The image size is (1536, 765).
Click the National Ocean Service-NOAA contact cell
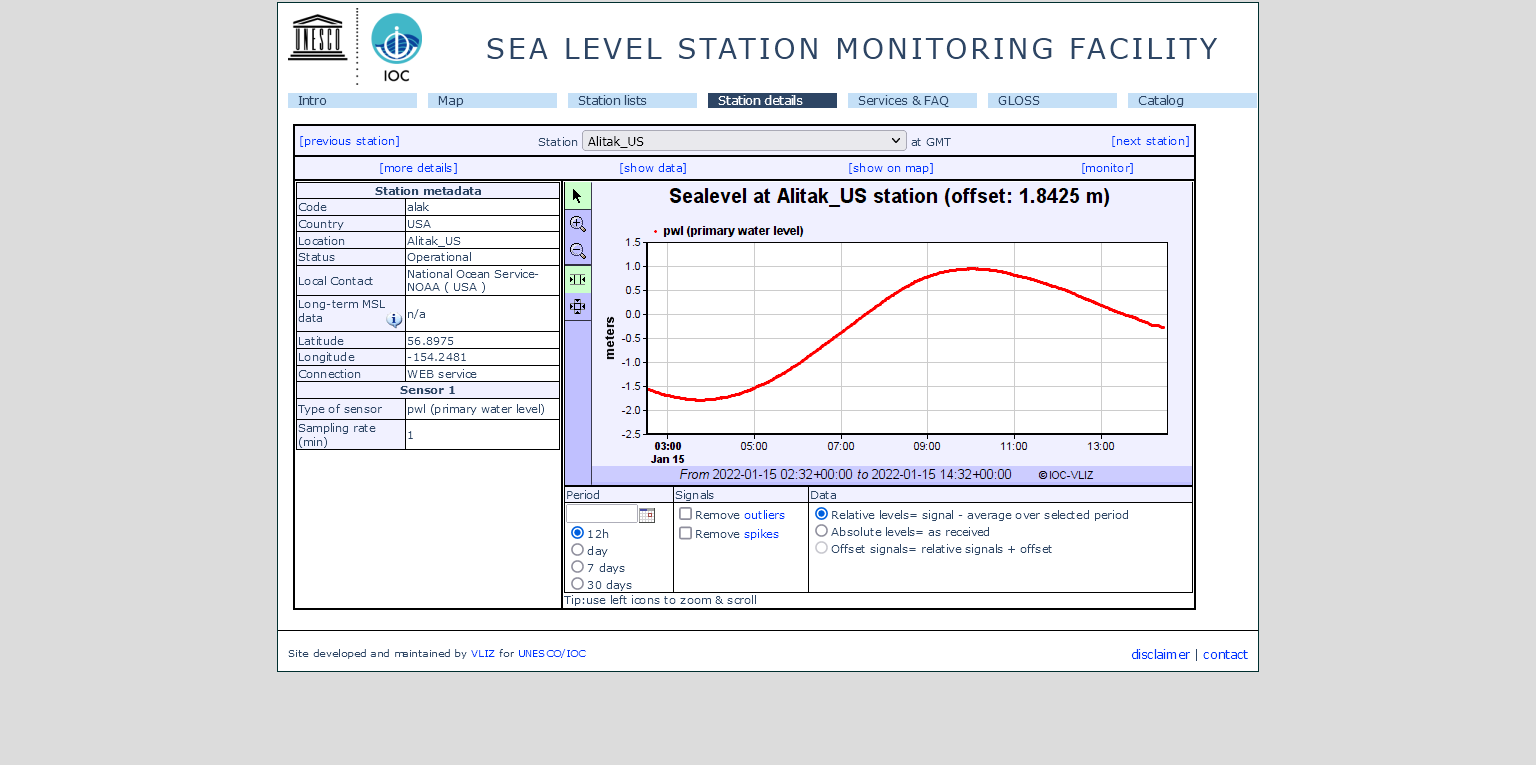(x=482, y=281)
